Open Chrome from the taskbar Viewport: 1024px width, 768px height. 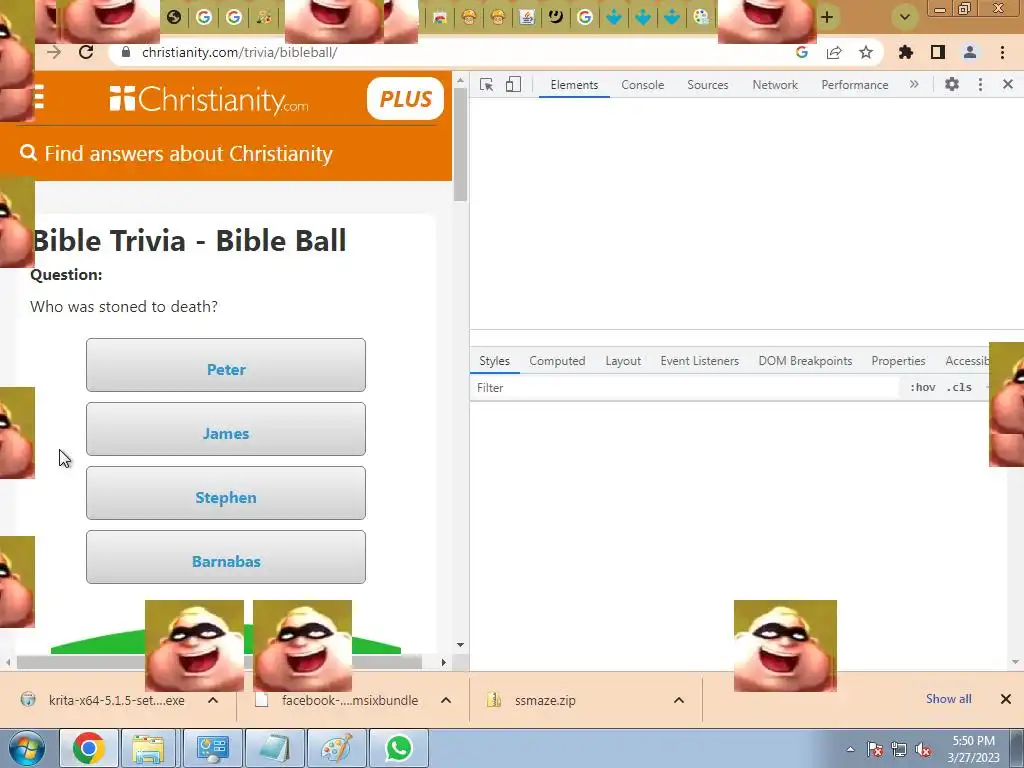coord(89,748)
